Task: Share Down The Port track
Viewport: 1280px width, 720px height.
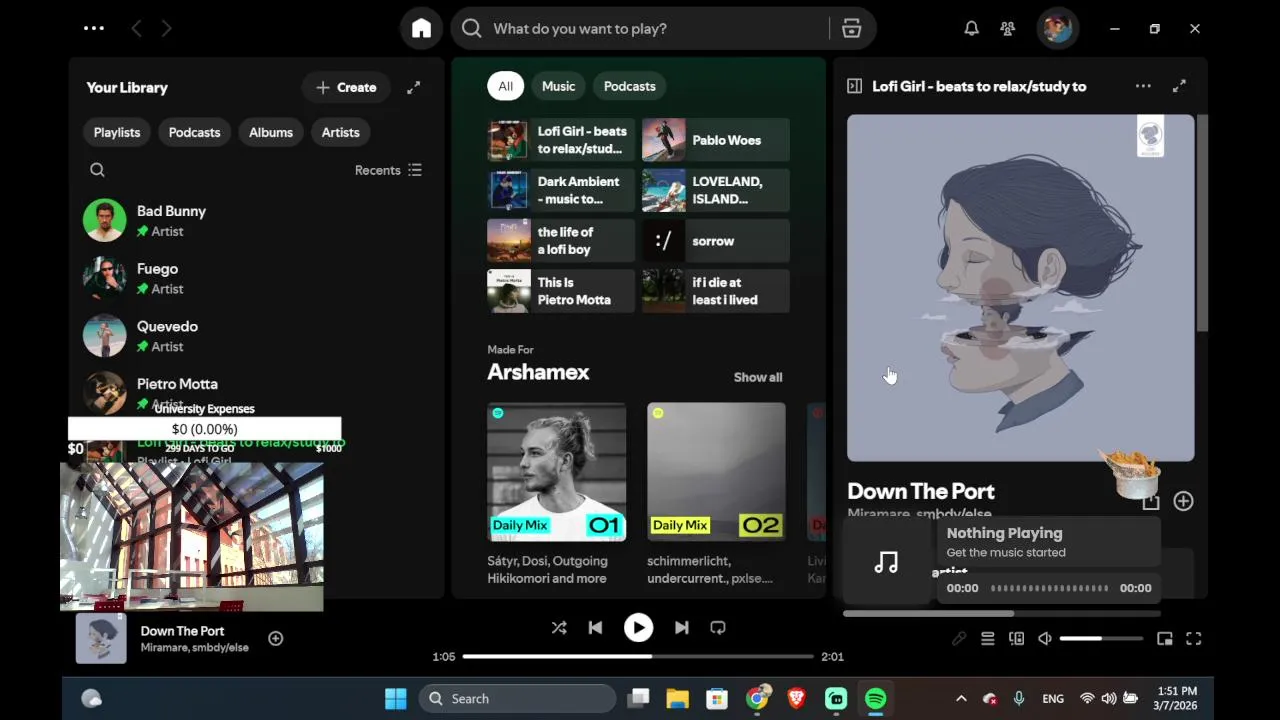Action: click(x=1150, y=502)
